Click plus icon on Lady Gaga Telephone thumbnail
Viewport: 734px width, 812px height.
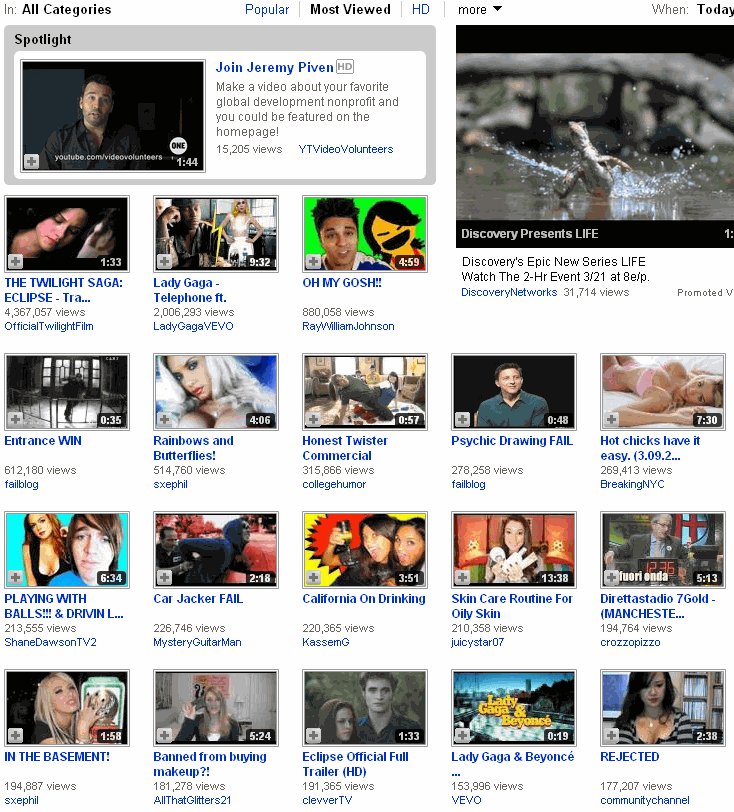(165, 262)
